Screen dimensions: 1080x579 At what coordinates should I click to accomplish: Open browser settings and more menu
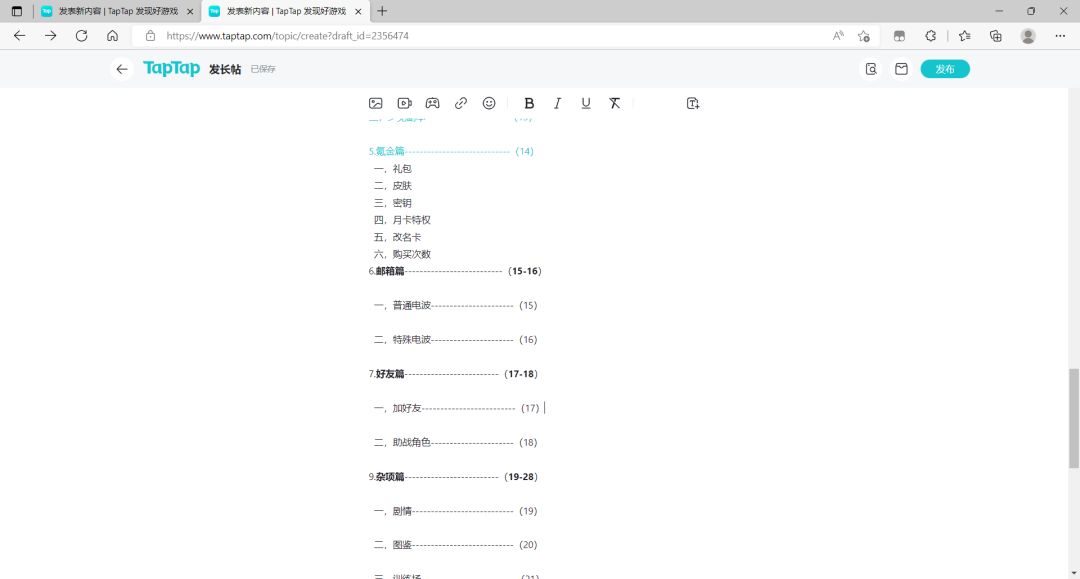1060,36
